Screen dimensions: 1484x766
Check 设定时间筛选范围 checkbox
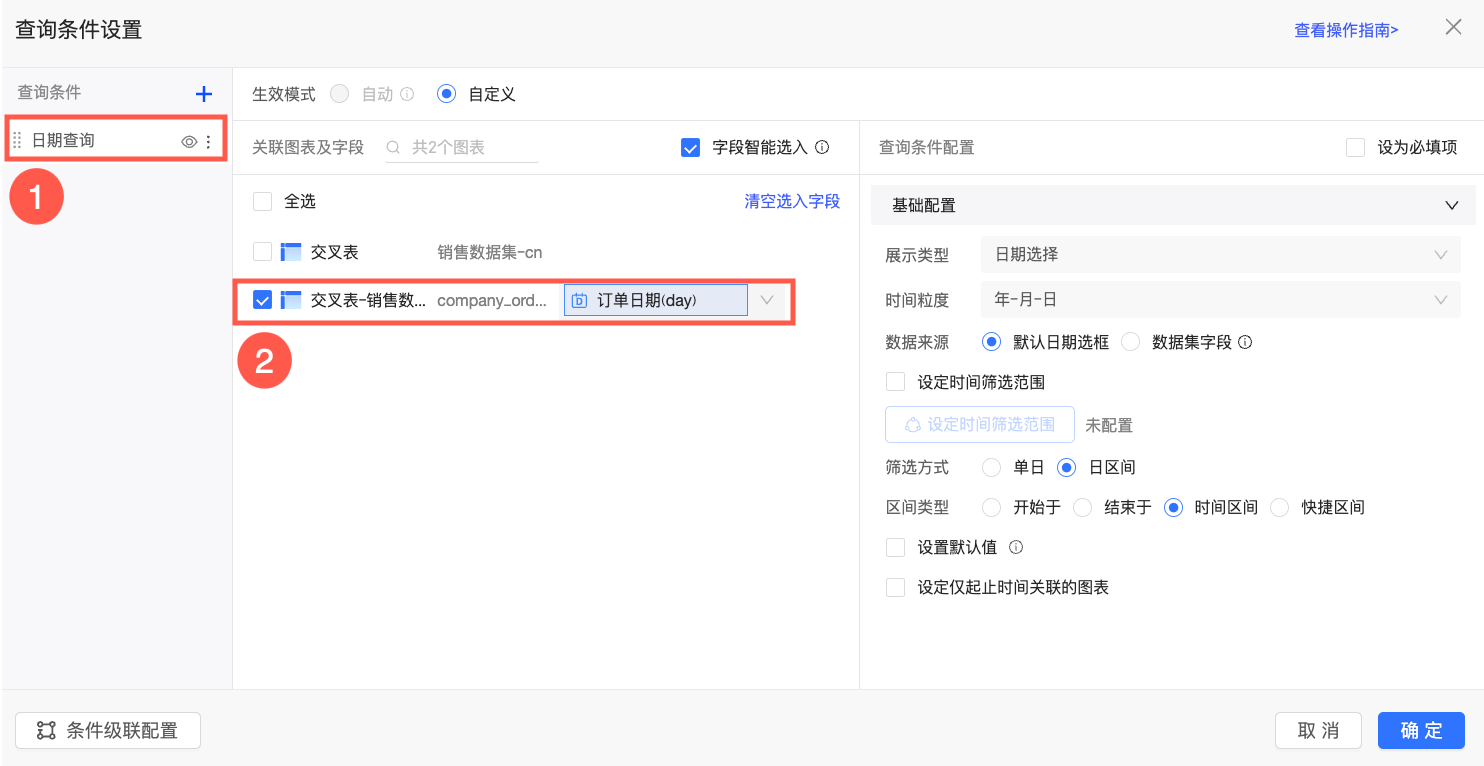tap(895, 382)
